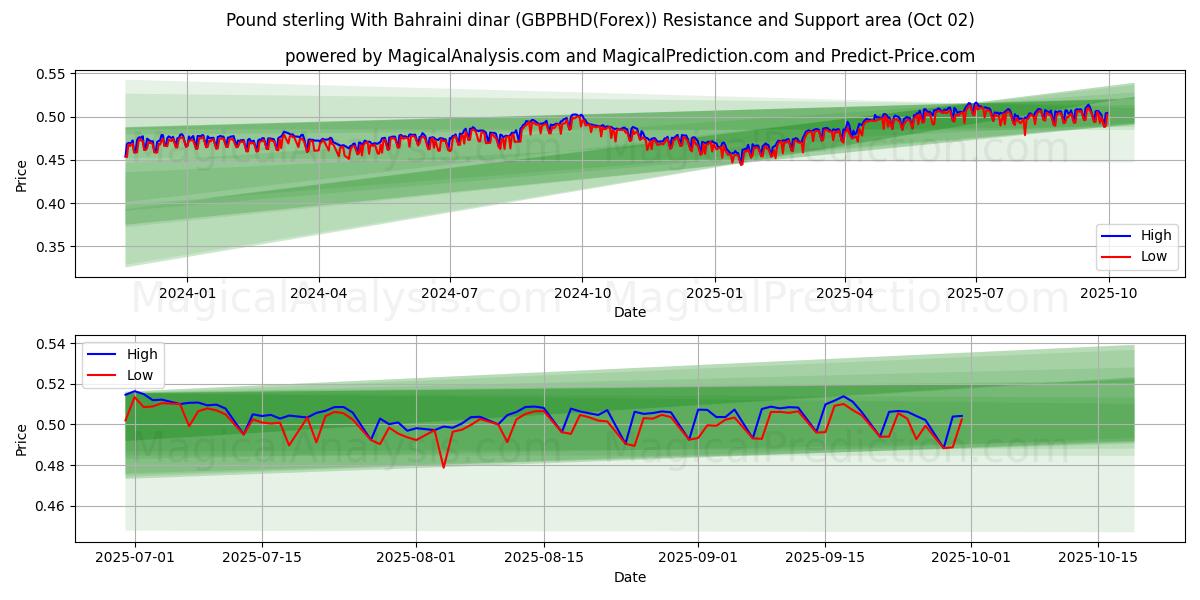The image size is (1200, 600).
Task: Click the Date axis label under the top chart
Action: (x=630, y=312)
